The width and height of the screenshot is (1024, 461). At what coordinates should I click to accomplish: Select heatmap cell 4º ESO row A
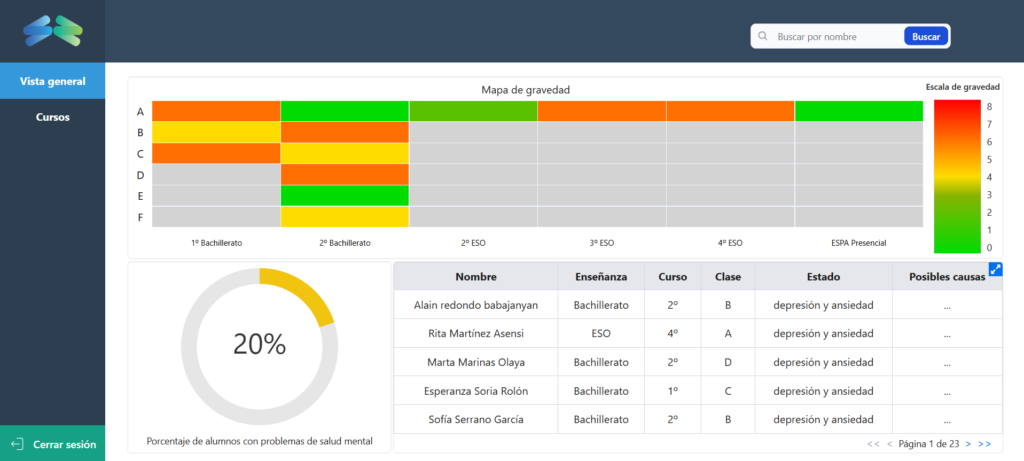tap(730, 111)
